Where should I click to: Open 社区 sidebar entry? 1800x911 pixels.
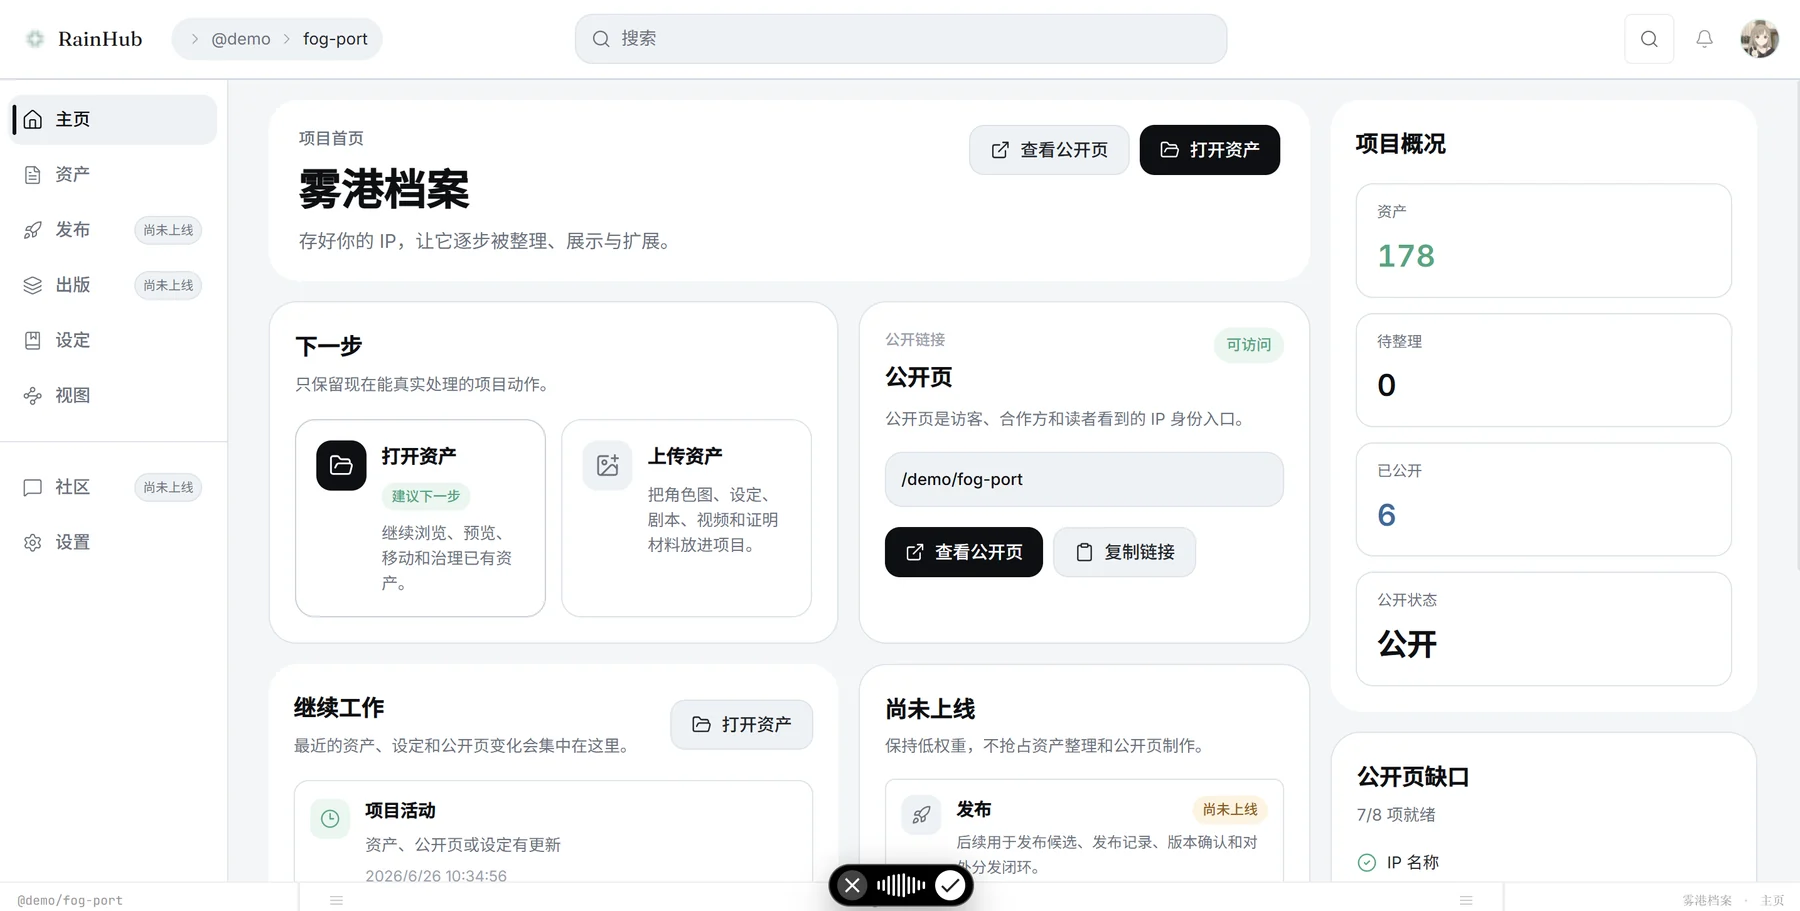(113, 487)
